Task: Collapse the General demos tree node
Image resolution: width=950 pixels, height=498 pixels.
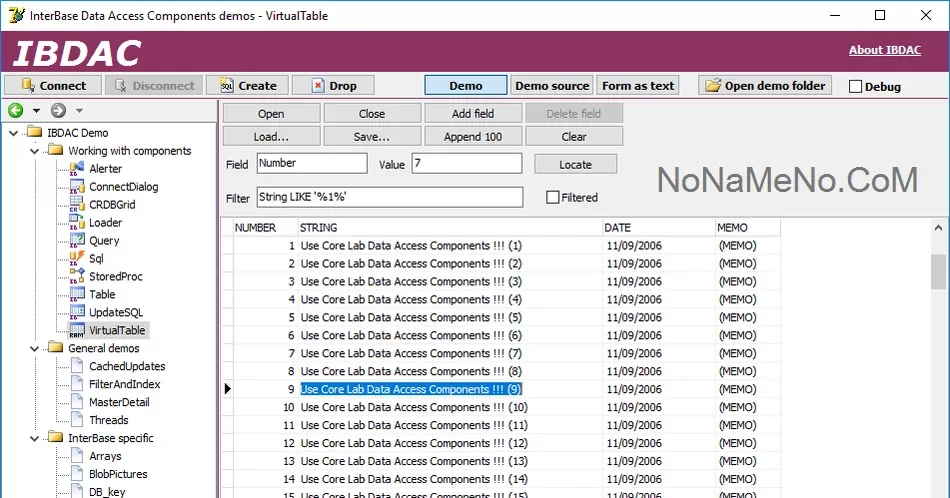Action: (34, 349)
